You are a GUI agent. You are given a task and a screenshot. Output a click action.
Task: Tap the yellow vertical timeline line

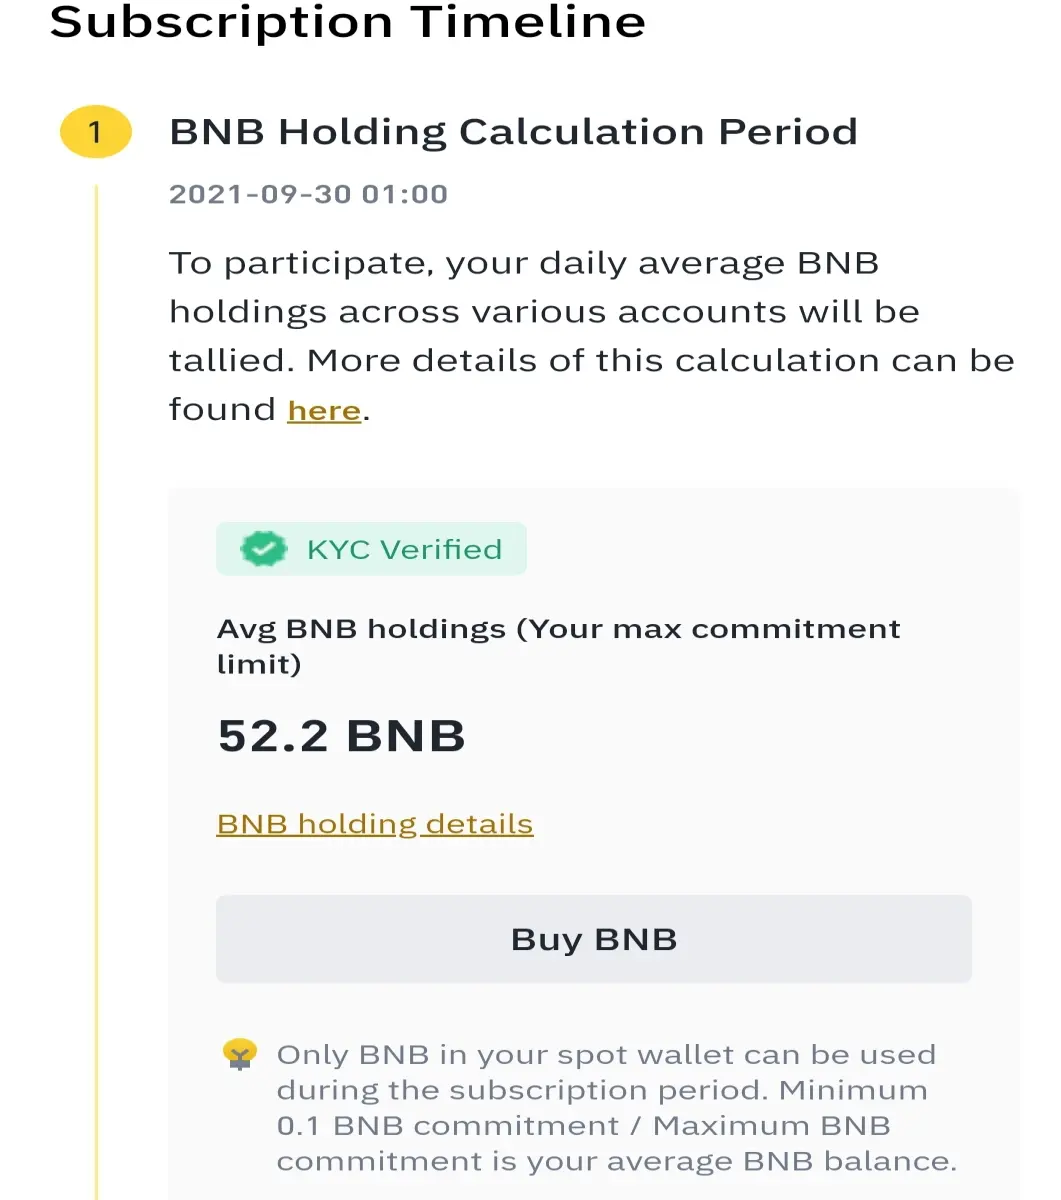(x=96, y=690)
